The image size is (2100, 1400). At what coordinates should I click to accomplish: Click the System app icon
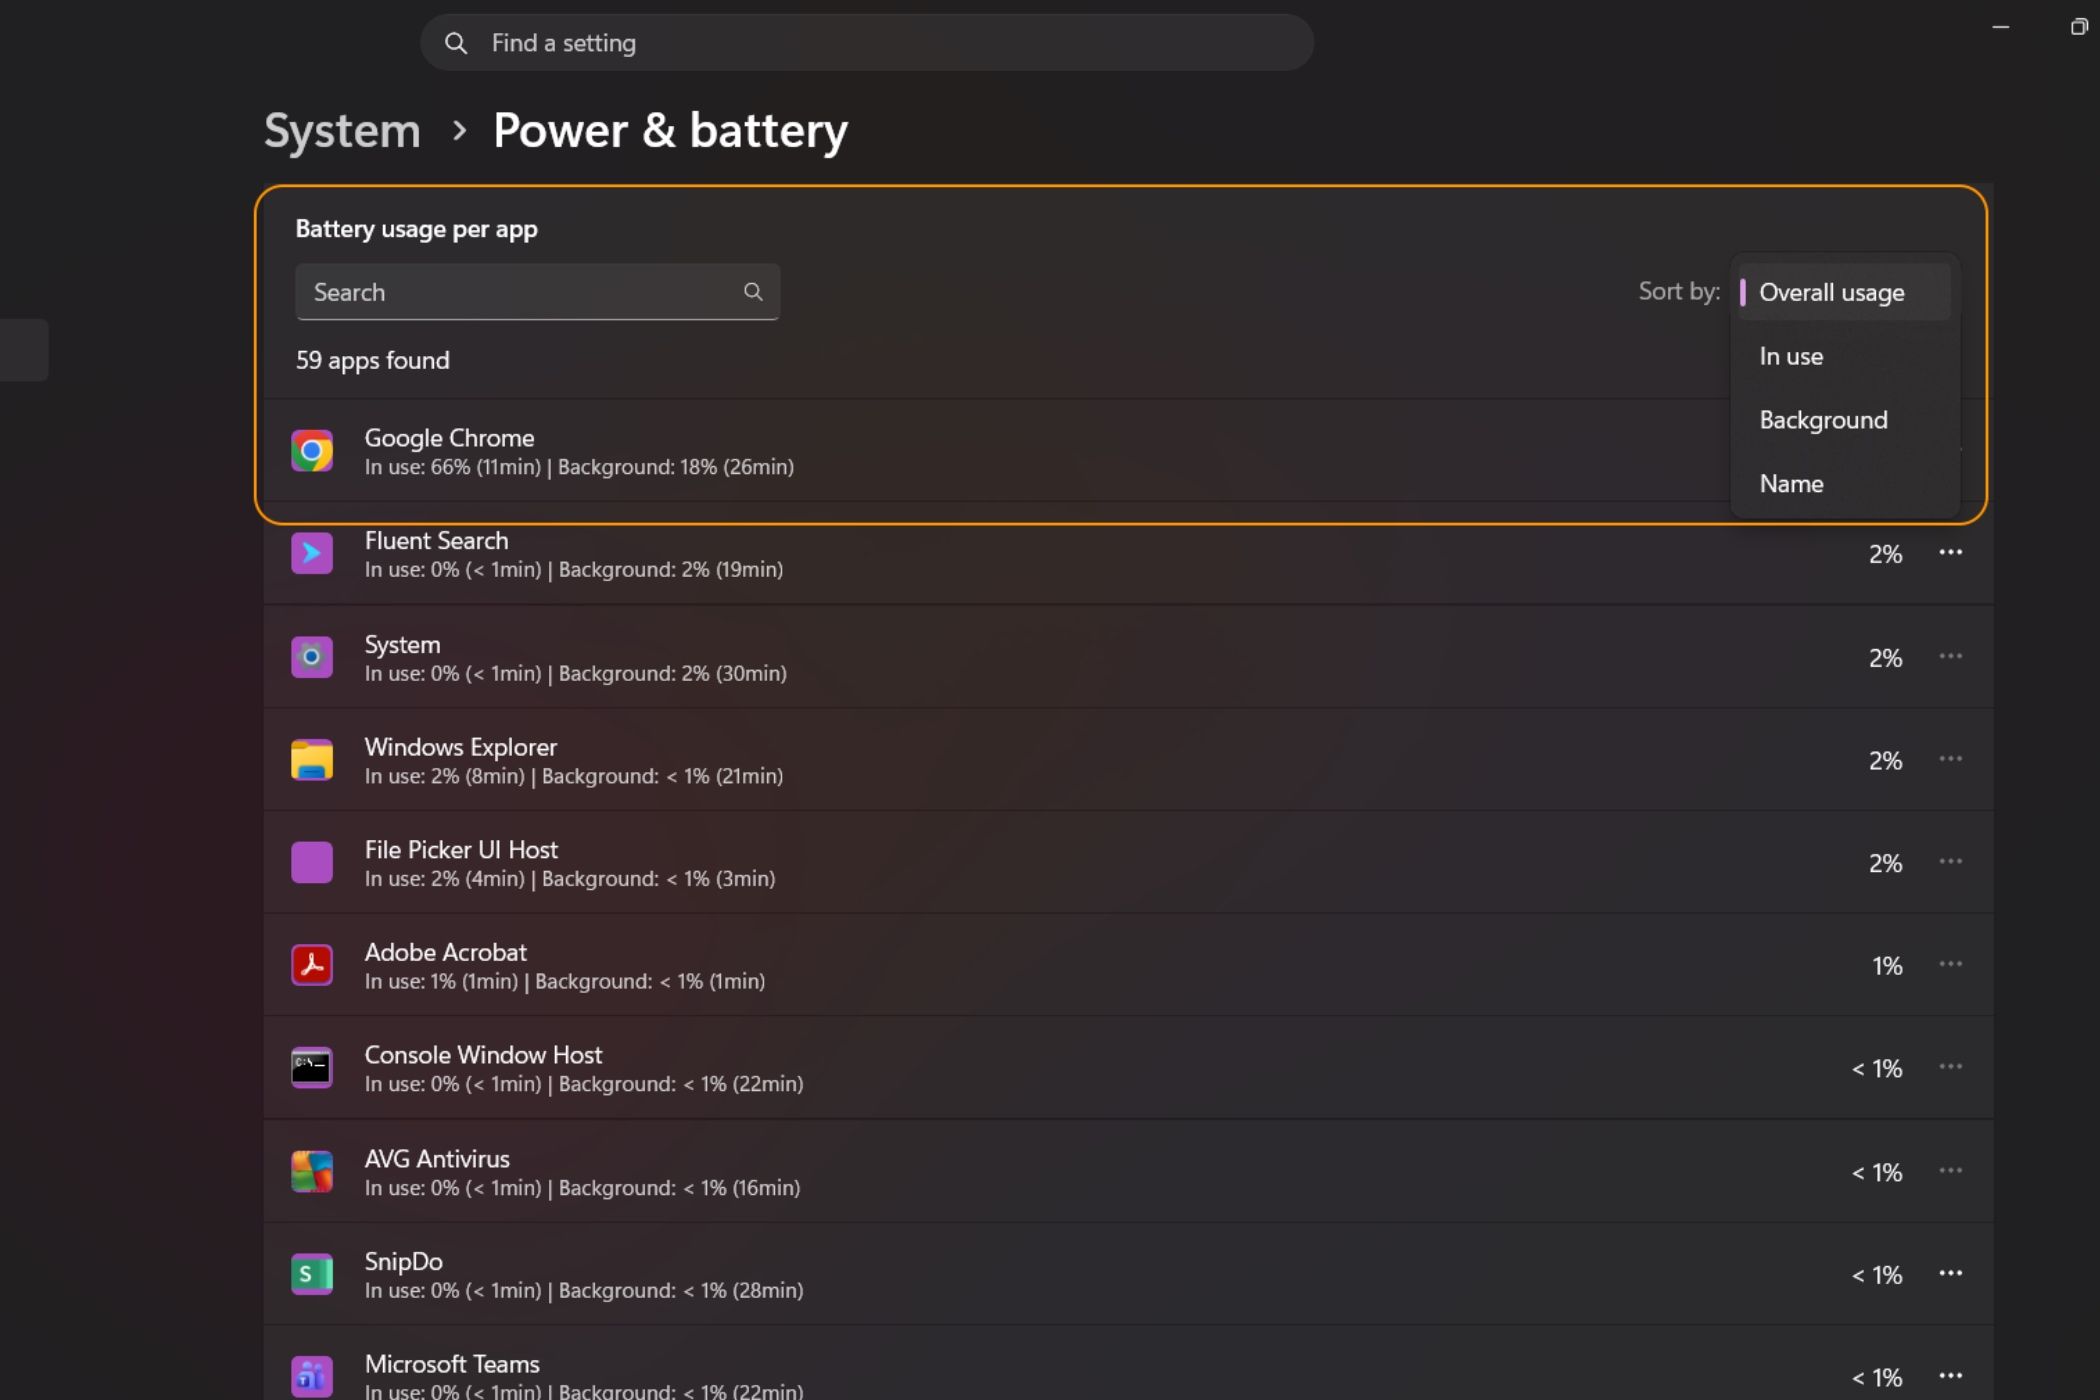[312, 657]
